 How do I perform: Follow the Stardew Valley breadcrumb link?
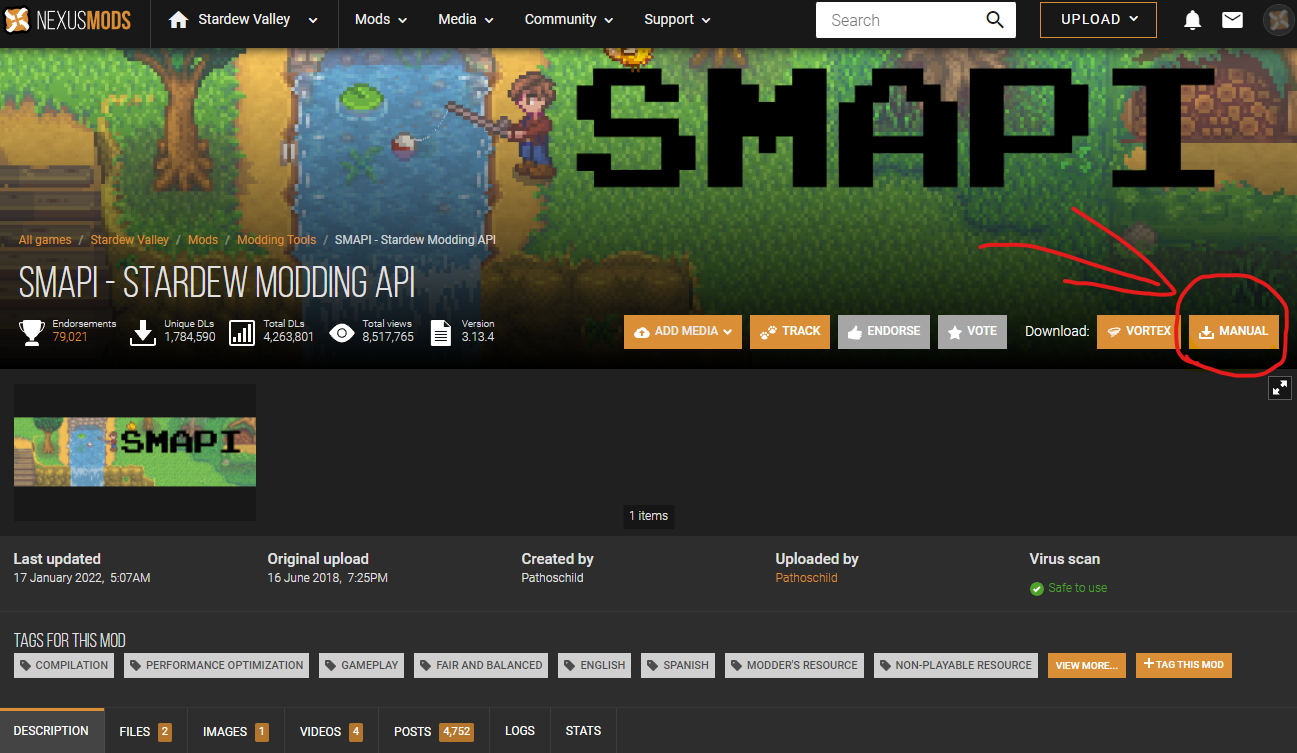point(130,240)
